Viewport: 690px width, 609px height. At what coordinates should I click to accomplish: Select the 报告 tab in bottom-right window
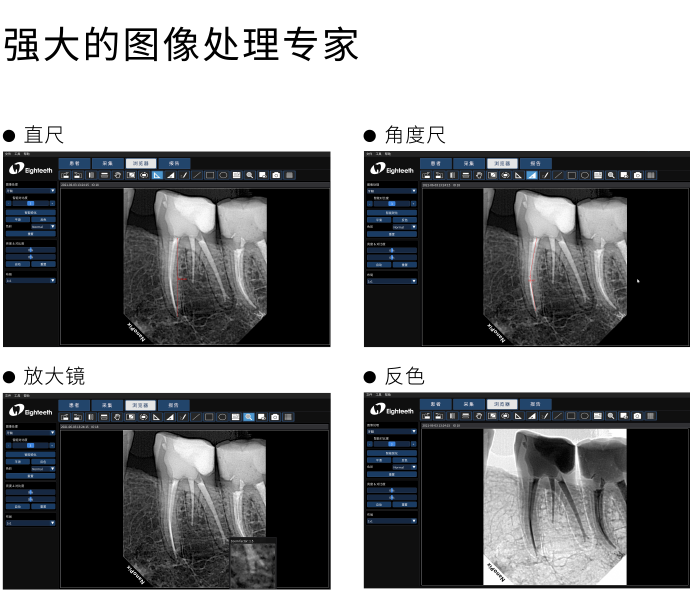coord(535,403)
